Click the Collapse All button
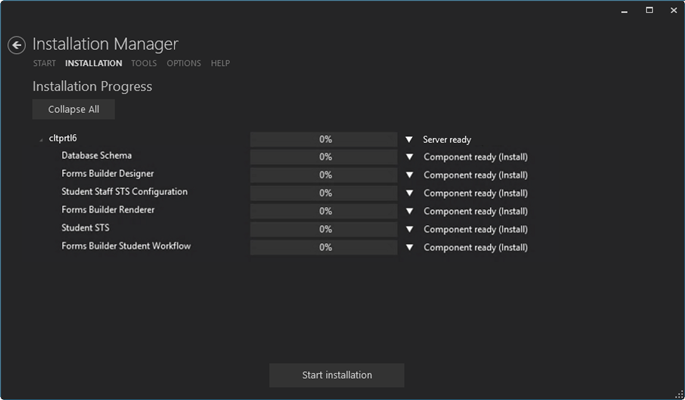 (74, 109)
